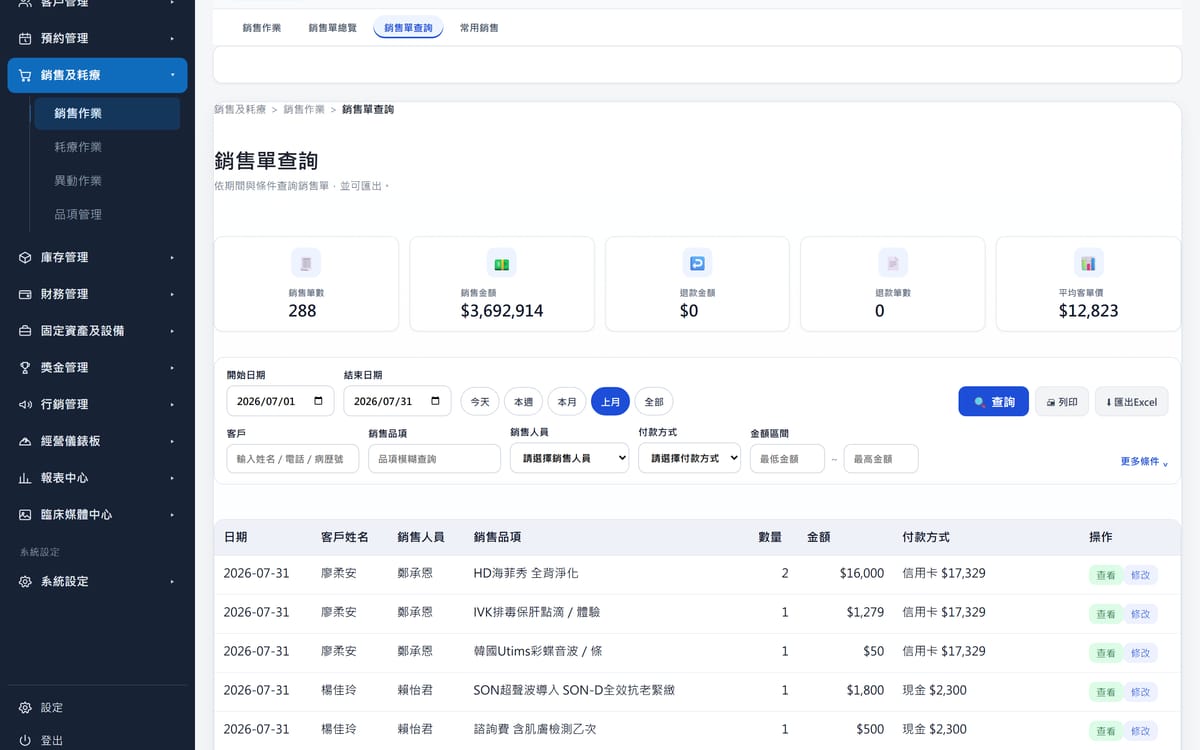Click the $12,823 average value
The height and width of the screenshot is (750, 1200).
pyautogui.click(x=1089, y=311)
